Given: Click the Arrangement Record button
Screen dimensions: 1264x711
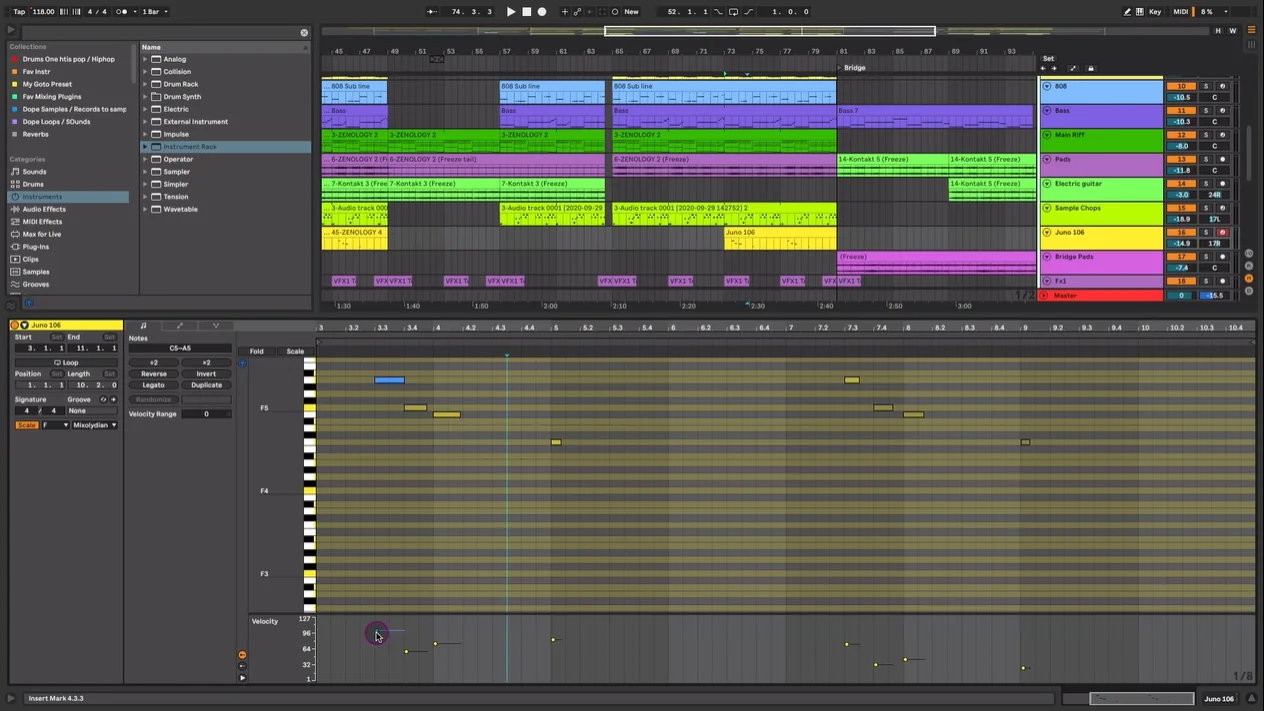Looking at the screenshot, I should pos(542,12).
